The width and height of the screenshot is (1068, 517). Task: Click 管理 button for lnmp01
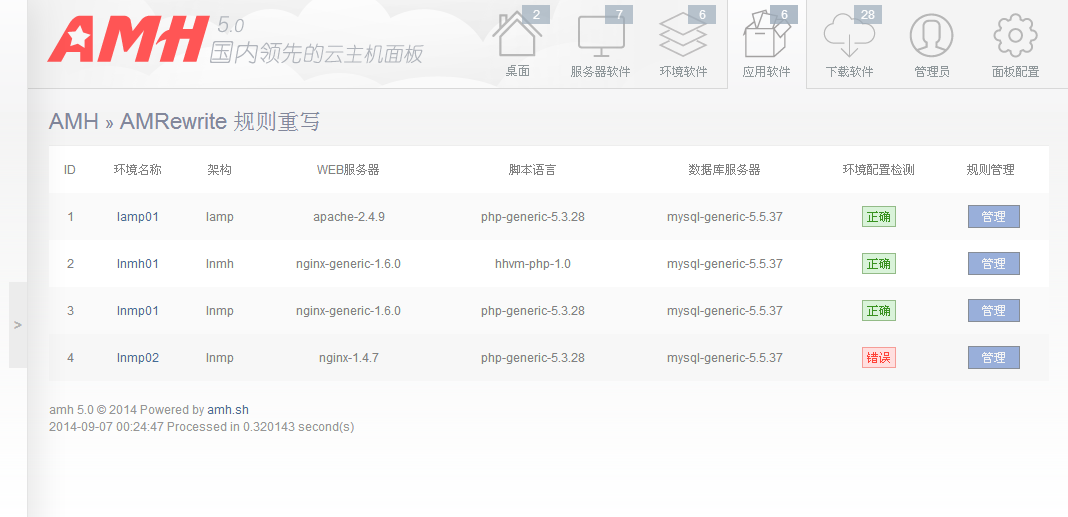click(x=993, y=311)
